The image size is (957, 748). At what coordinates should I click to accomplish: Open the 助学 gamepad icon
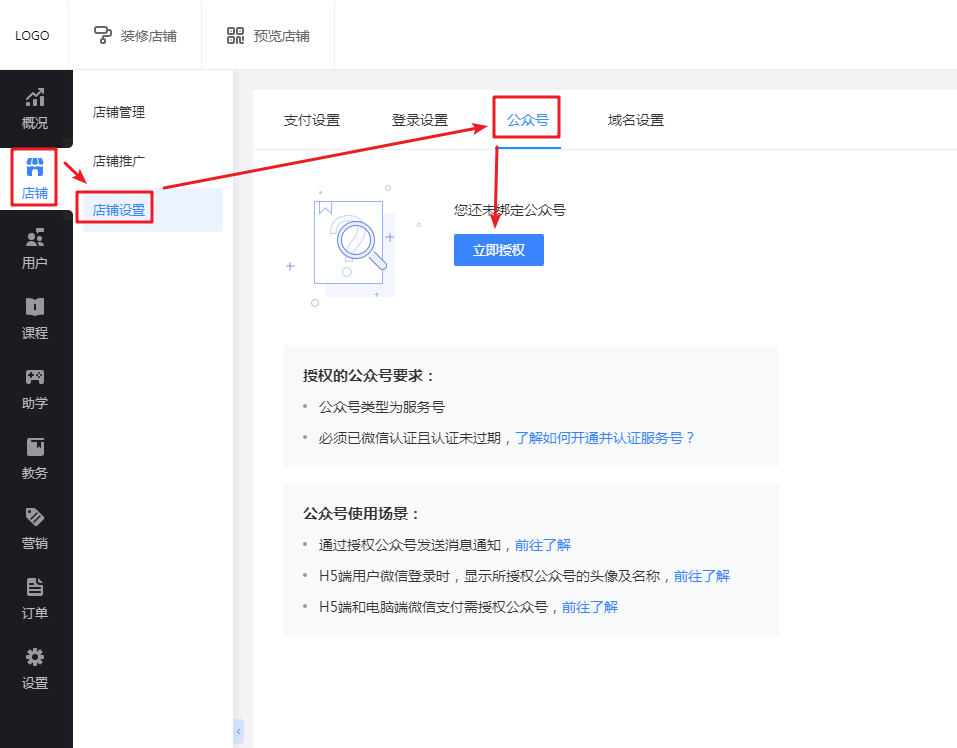click(35, 377)
